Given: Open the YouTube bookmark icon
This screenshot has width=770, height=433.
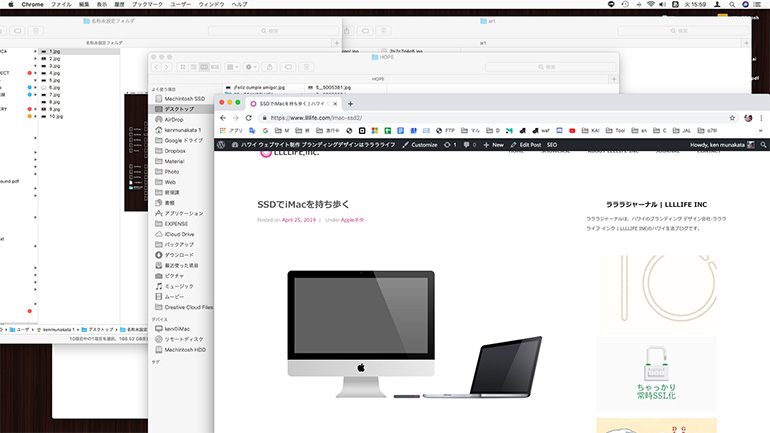Looking at the screenshot, I should (x=571, y=130).
